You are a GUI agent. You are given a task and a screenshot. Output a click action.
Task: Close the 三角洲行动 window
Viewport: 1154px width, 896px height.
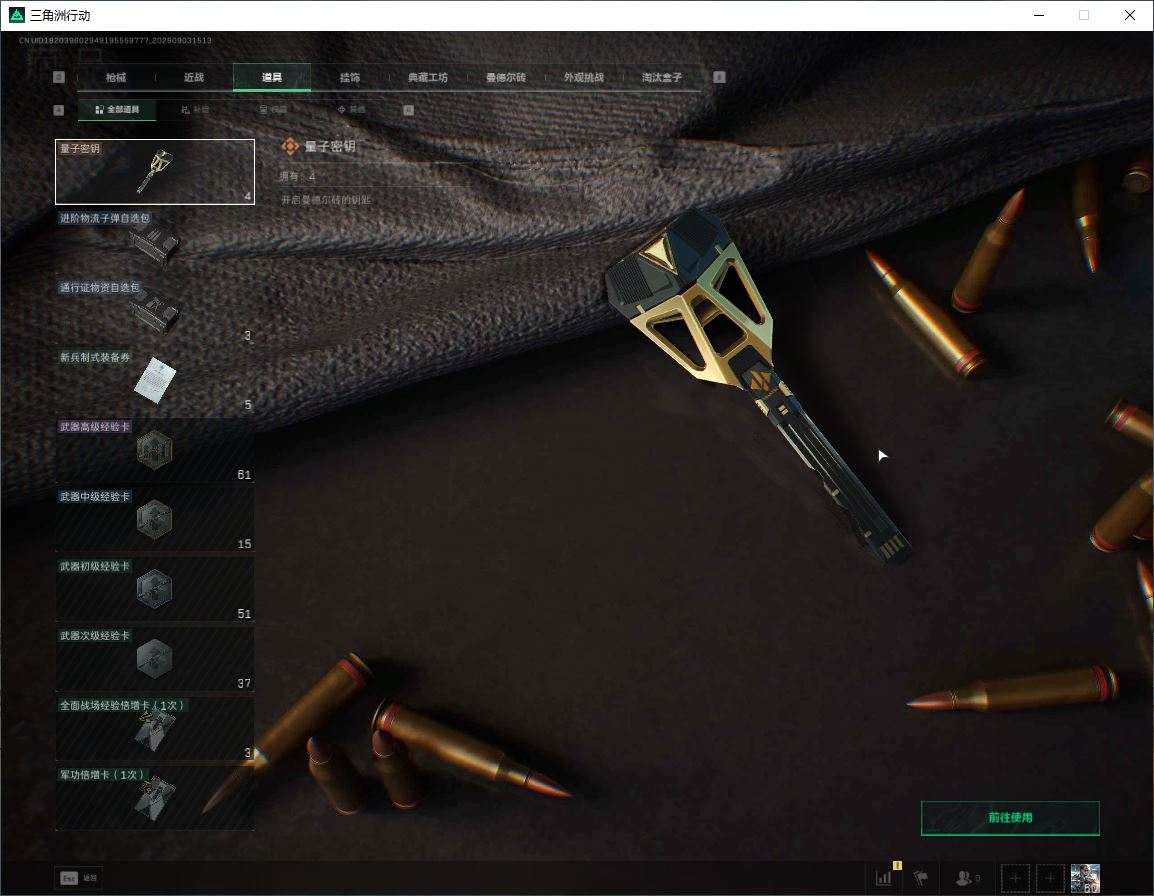(x=1130, y=15)
